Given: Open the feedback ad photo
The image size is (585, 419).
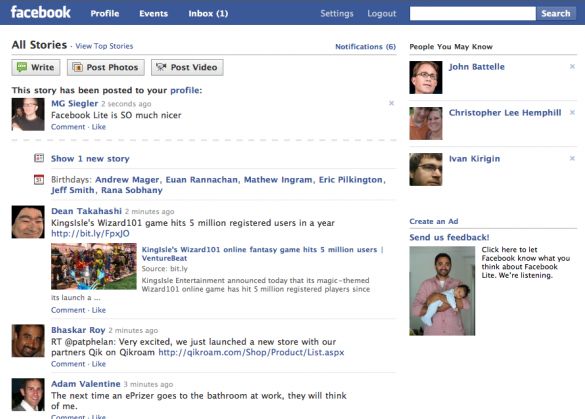Looking at the screenshot, I should (442, 291).
